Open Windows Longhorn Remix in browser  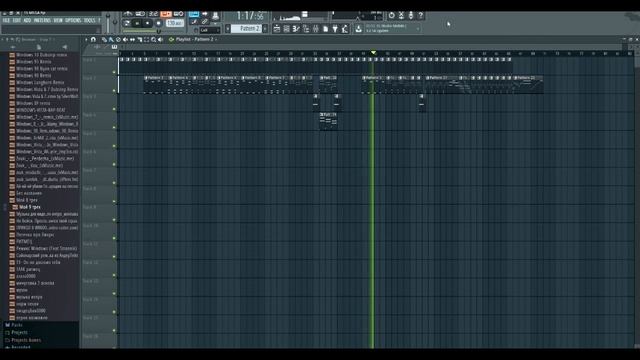(40, 82)
